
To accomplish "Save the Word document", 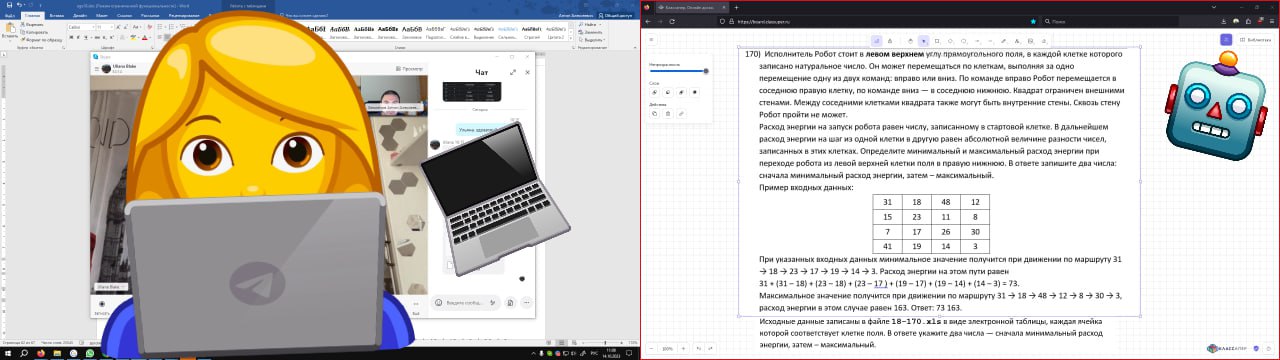I will 9,5.
